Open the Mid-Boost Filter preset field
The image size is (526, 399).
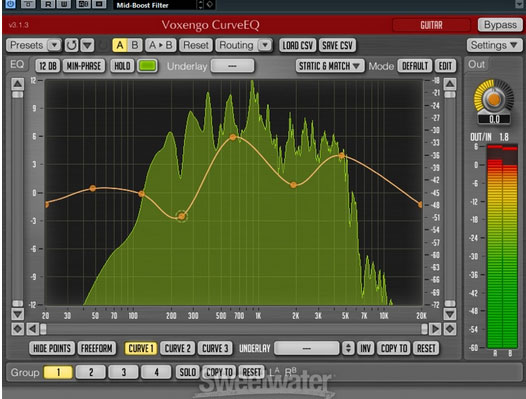[x=154, y=5]
